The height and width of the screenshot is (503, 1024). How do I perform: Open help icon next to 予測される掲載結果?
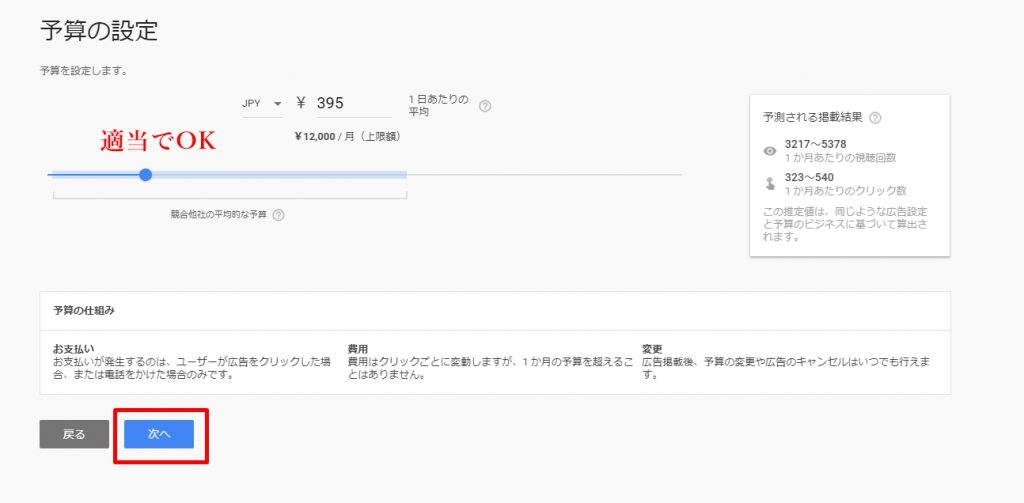pos(876,118)
